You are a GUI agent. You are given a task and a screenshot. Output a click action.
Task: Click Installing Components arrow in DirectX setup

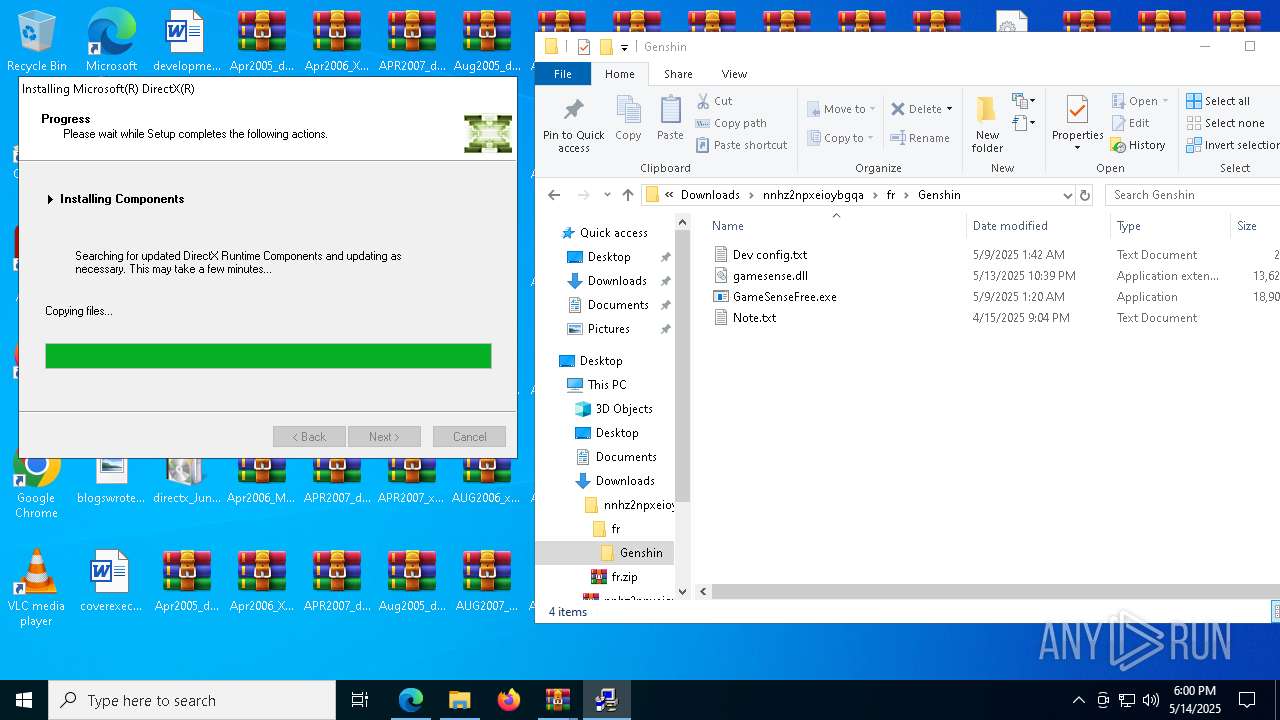pos(50,199)
